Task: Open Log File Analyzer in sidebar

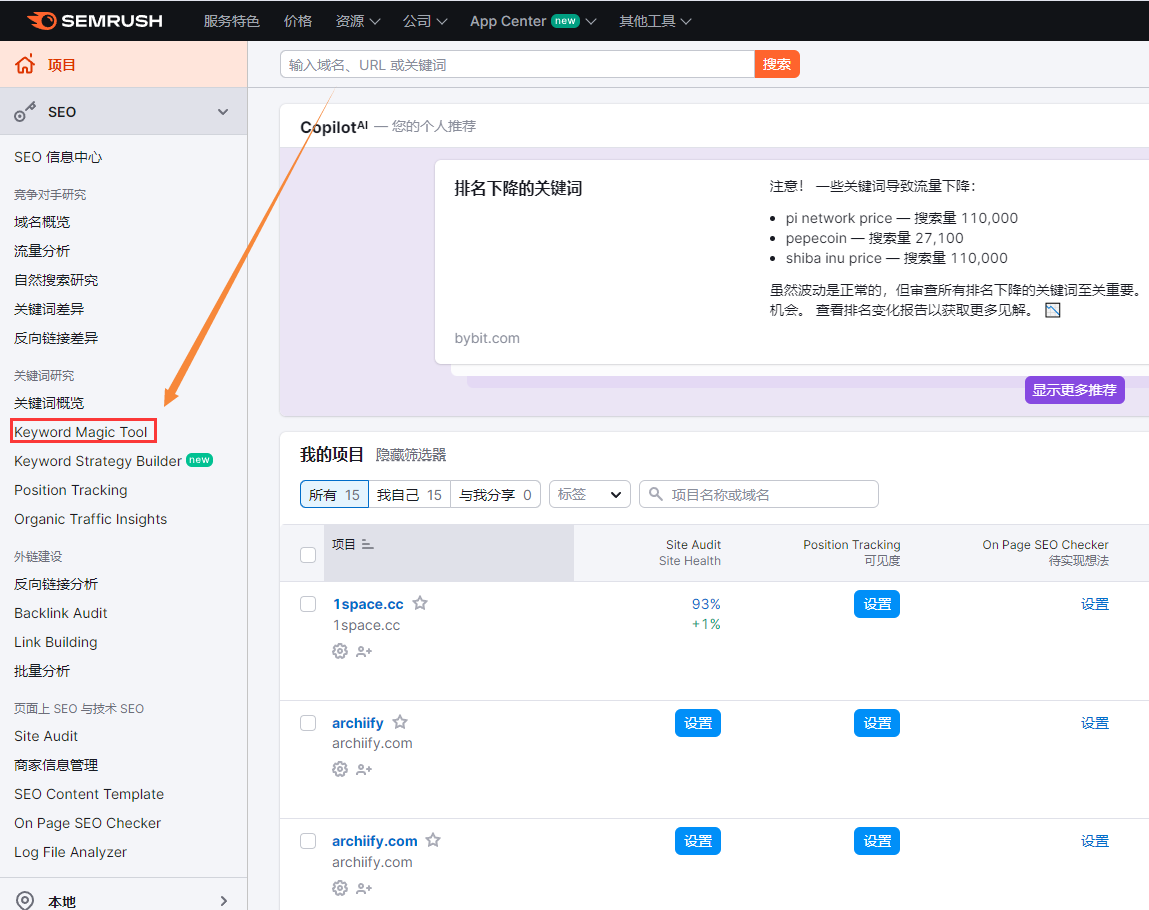Action: (70, 851)
